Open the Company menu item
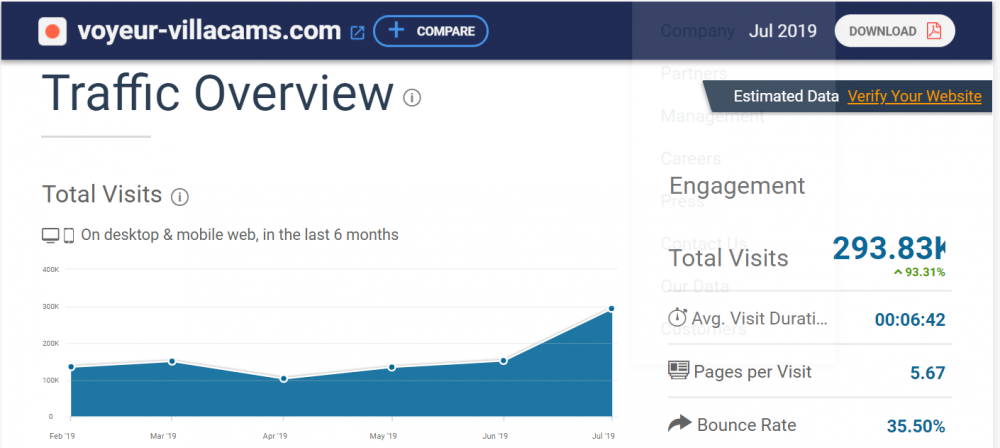Viewport: 1000px width, 448px height. [698, 31]
